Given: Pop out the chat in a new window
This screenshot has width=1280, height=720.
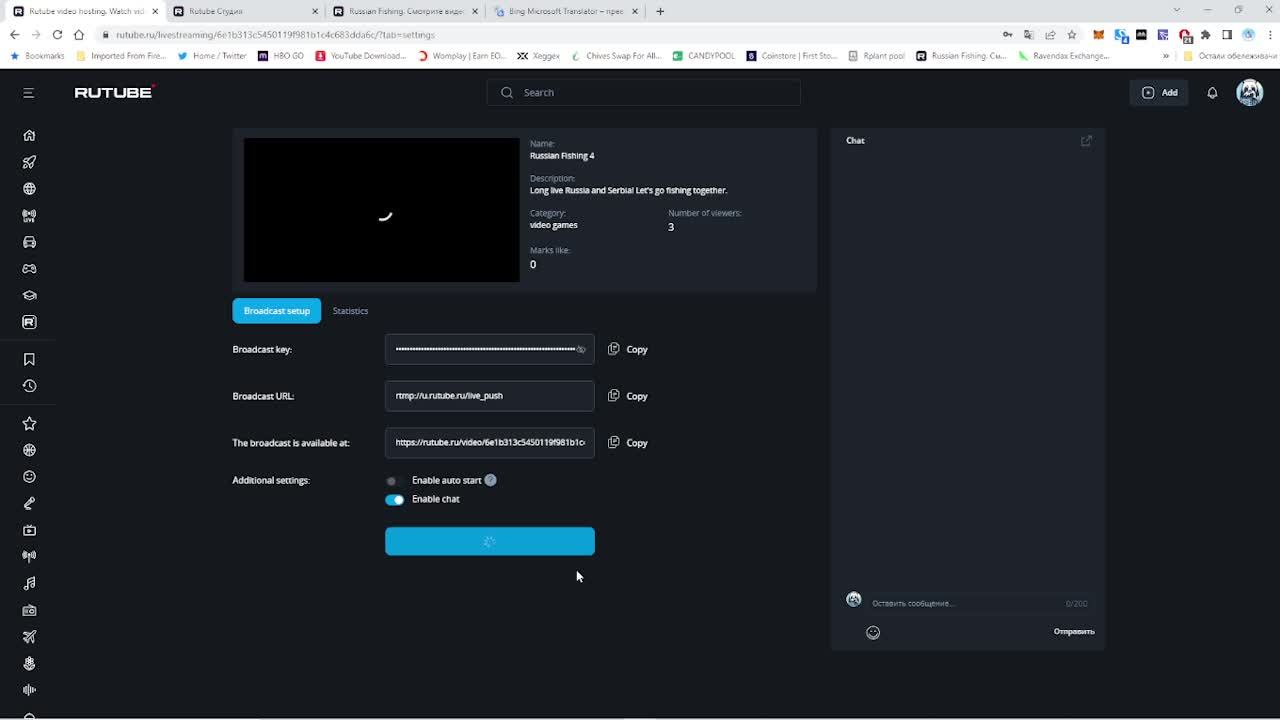Looking at the screenshot, I should pyautogui.click(x=1086, y=141).
